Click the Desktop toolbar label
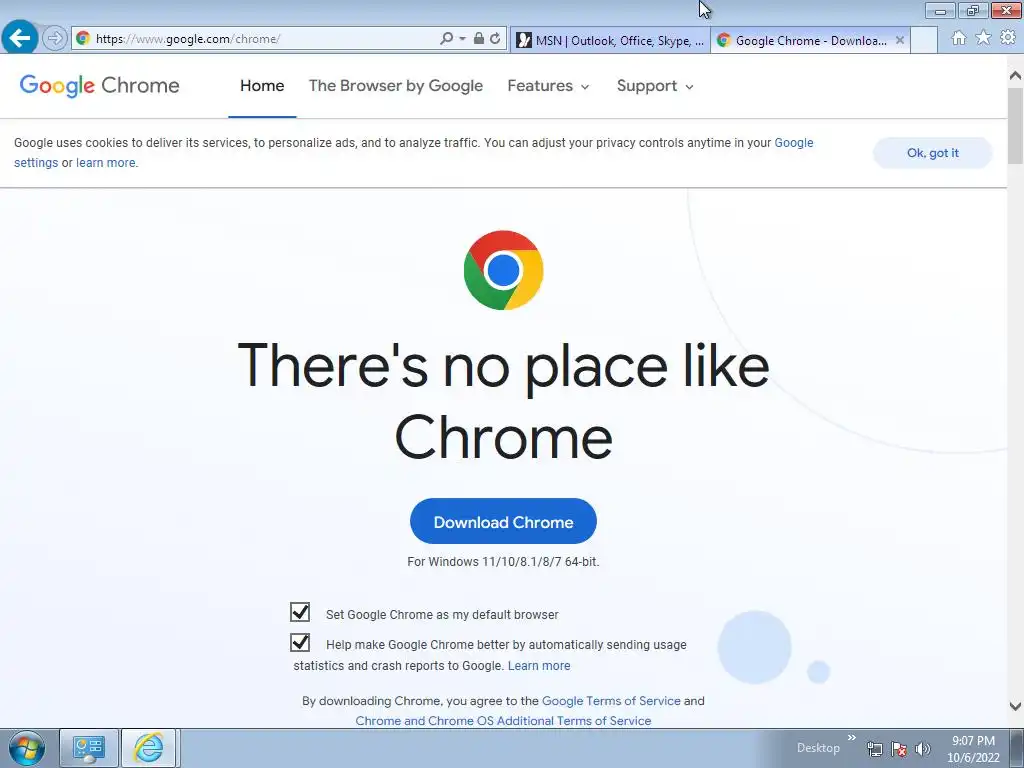Viewport: 1024px width, 768px height. (x=818, y=748)
